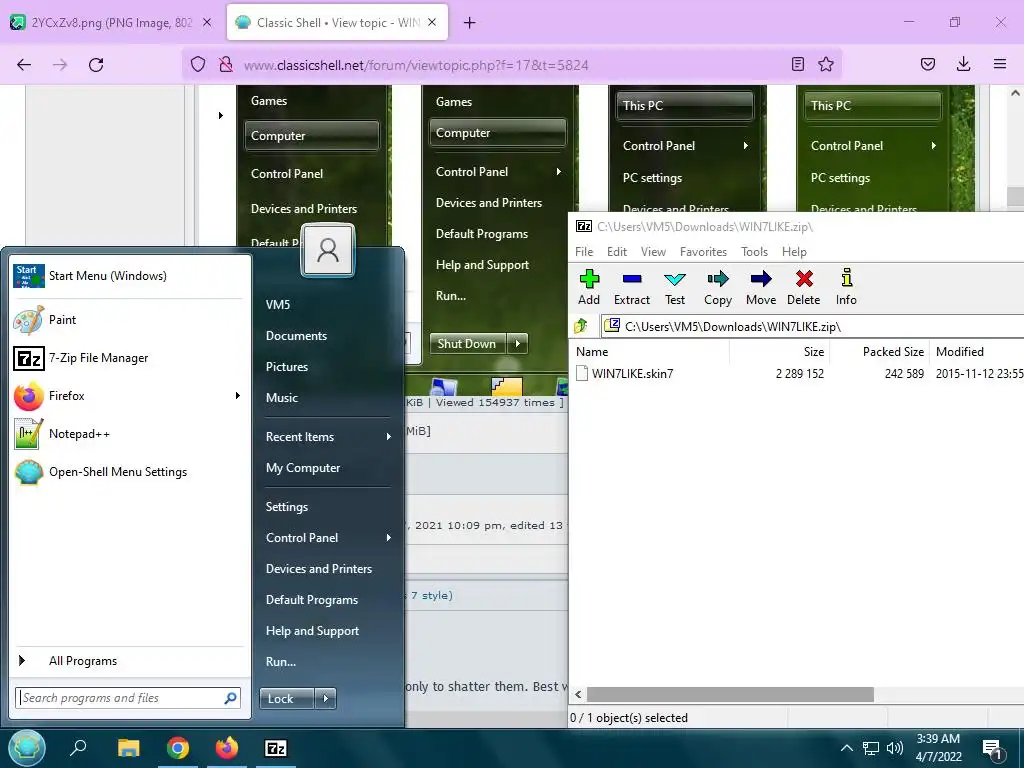
Task: Click in Search programs and files box
Action: (128, 698)
